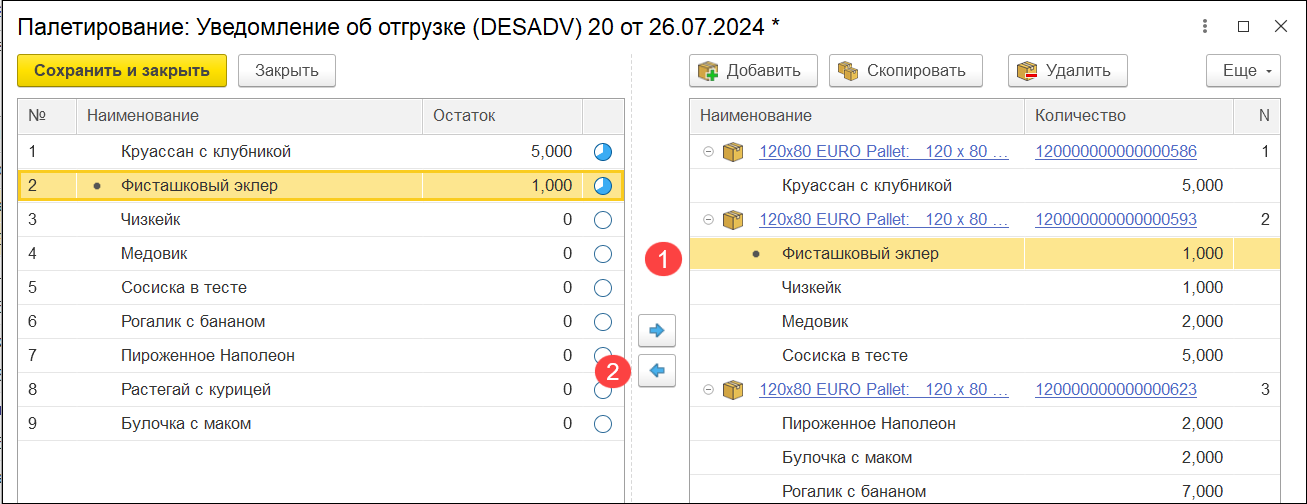Click empty circle status icon for Сосиска в тесте

tap(603, 288)
